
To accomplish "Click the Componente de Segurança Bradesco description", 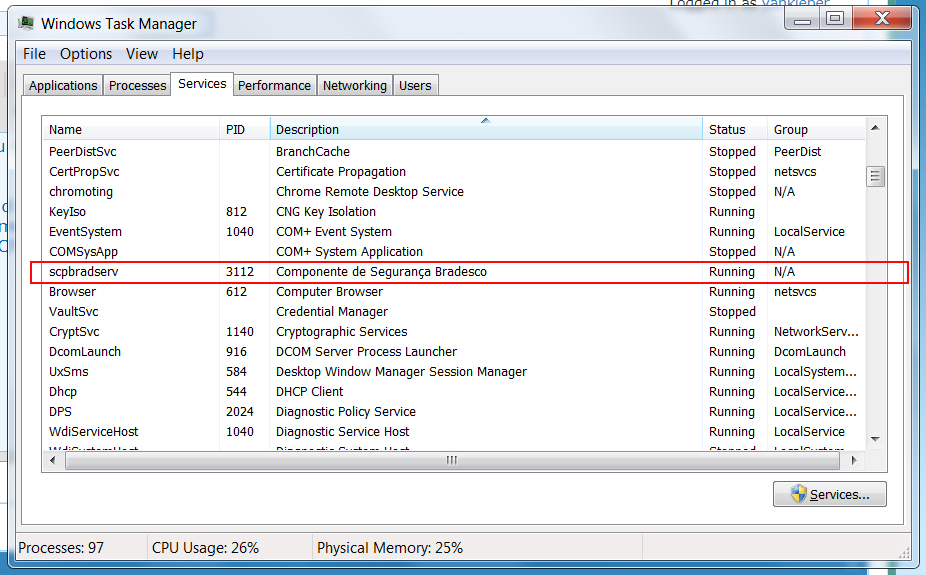I will pos(382,272).
